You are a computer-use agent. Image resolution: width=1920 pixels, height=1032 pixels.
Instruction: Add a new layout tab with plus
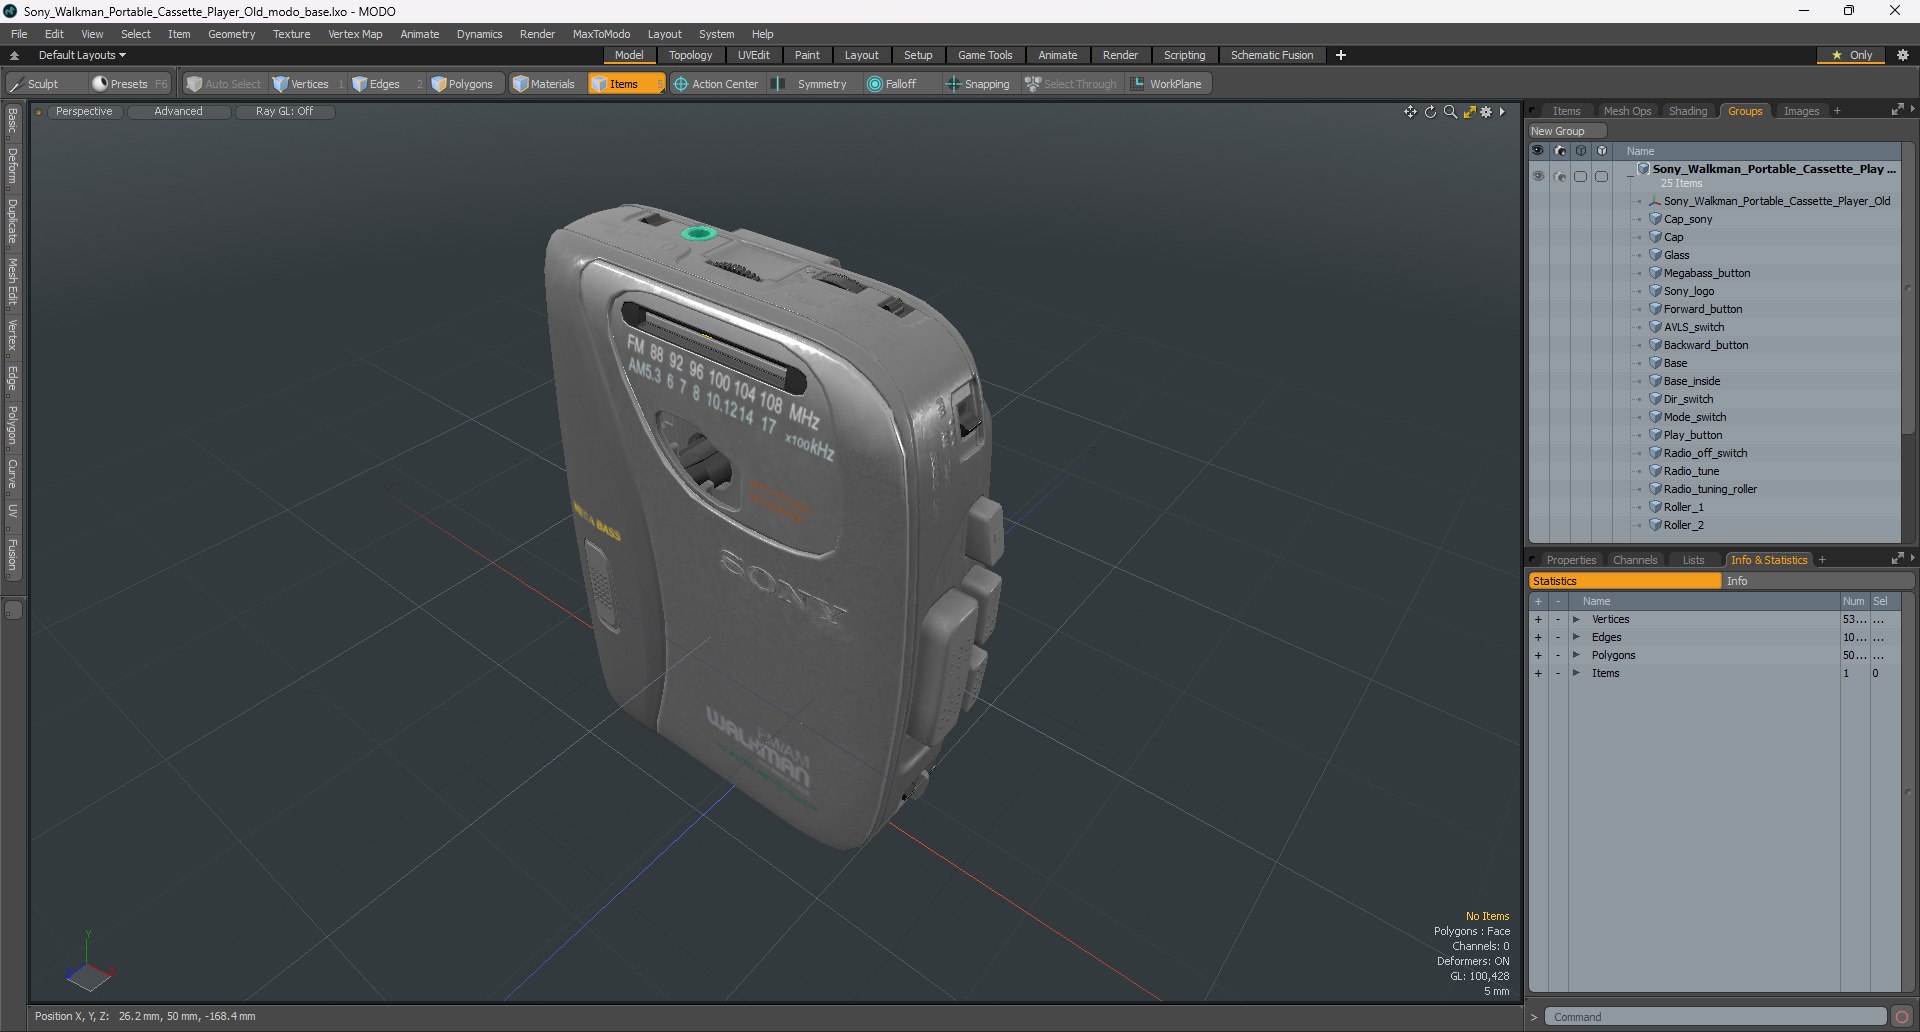pyautogui.click(x=1341, y=56)
